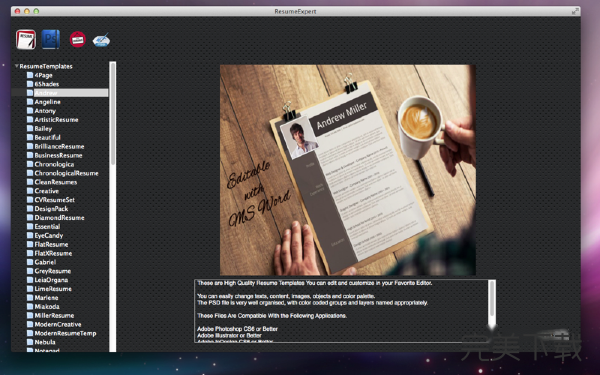
Task: Choose the CVResumeSet template
Action: [54, 199]
